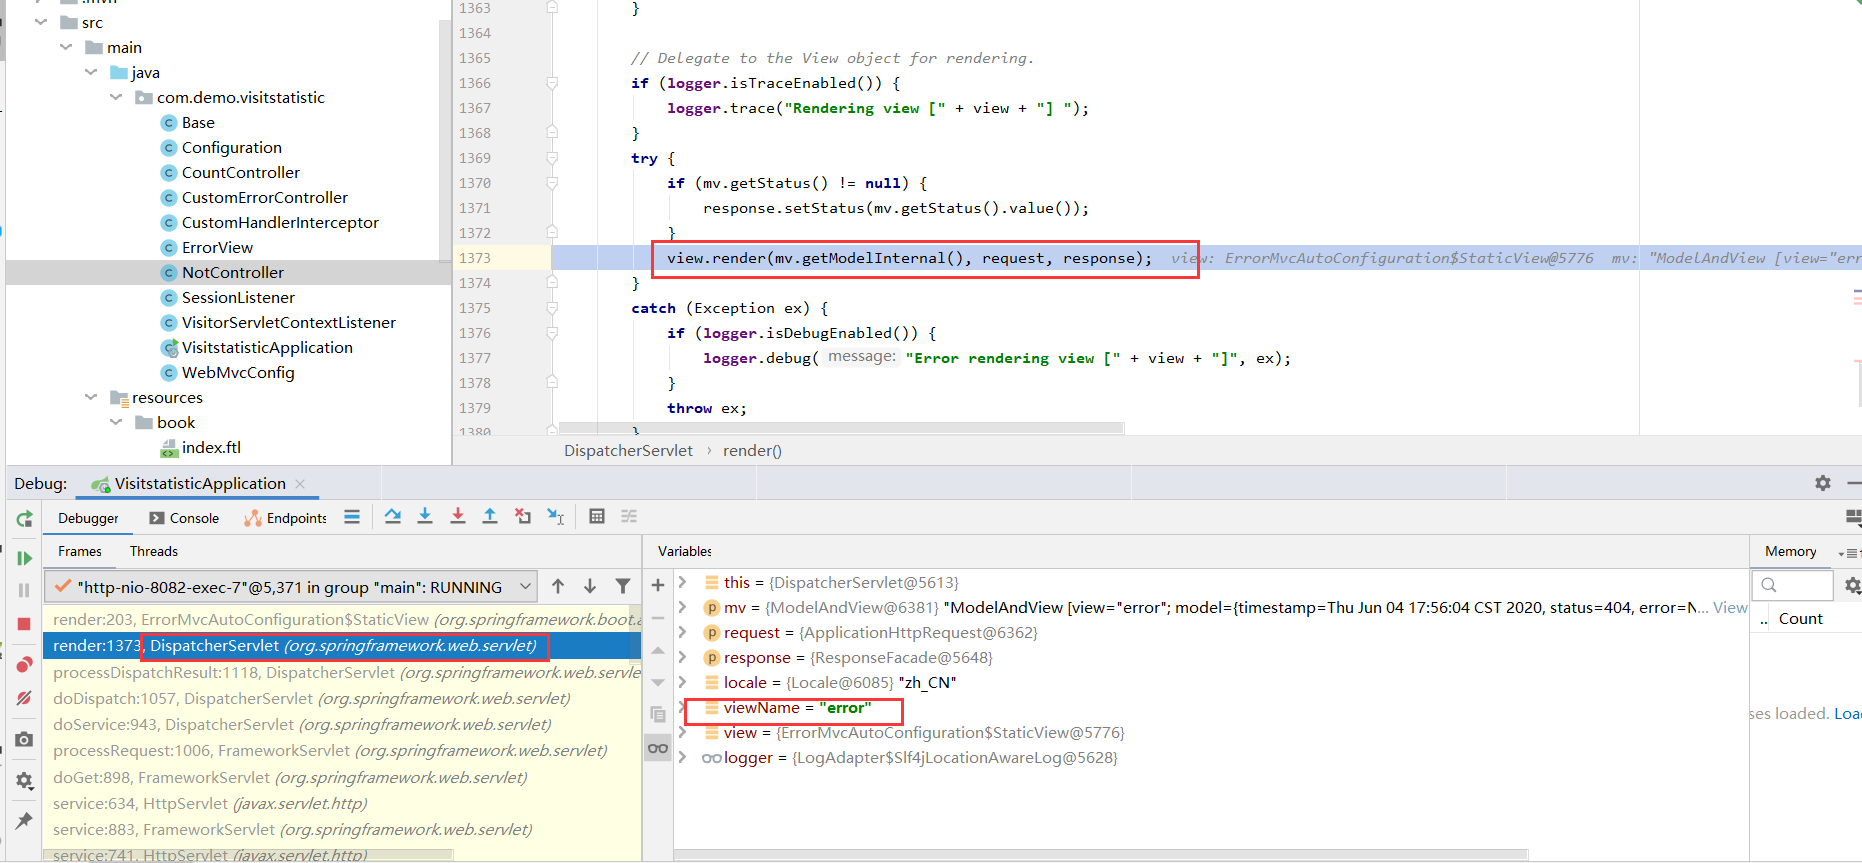Image resolution: width=1862 pixels, height=863 pixels.
Task: Switch to Console tab
Action: coord(184,518)
